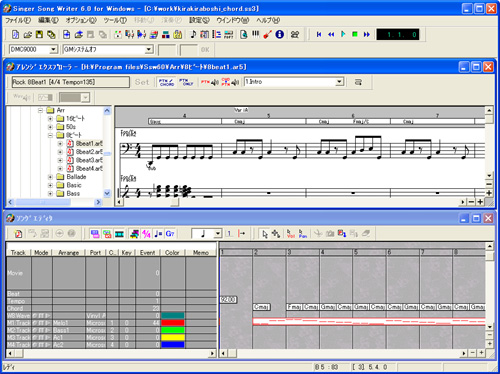Click the Event column header
This screenshot has width=500, height=374.
pyautogui.click(x=148, y=253)
